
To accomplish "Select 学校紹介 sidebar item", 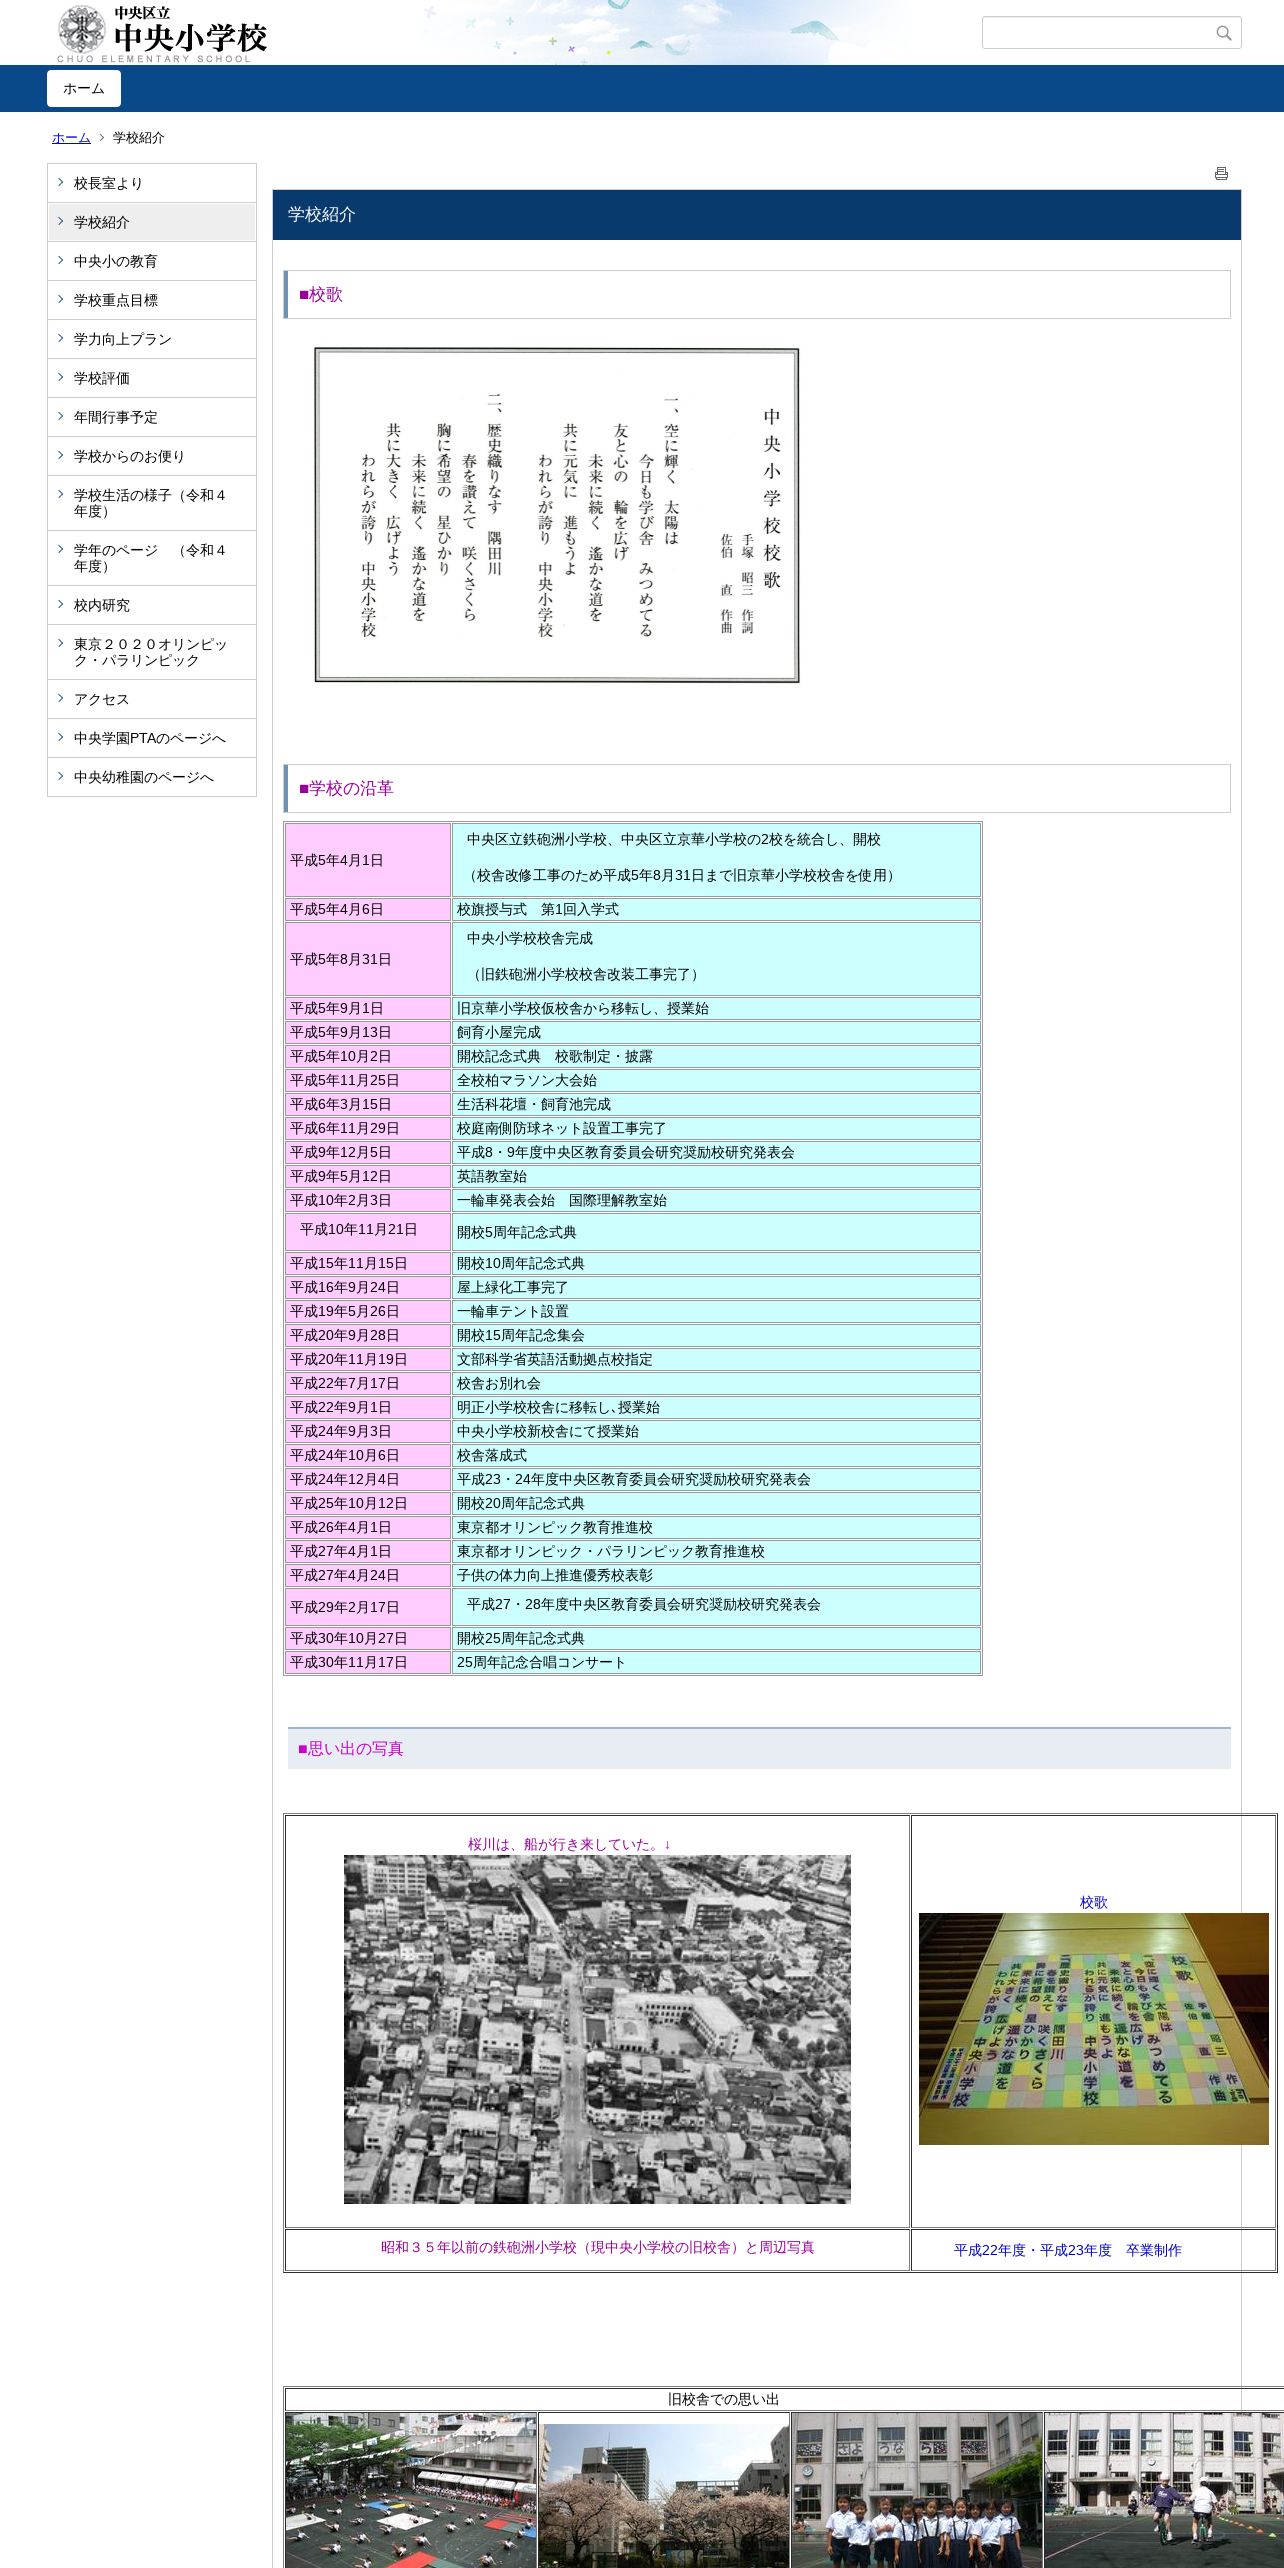I will pyautogui.click(x=152, y=222).
